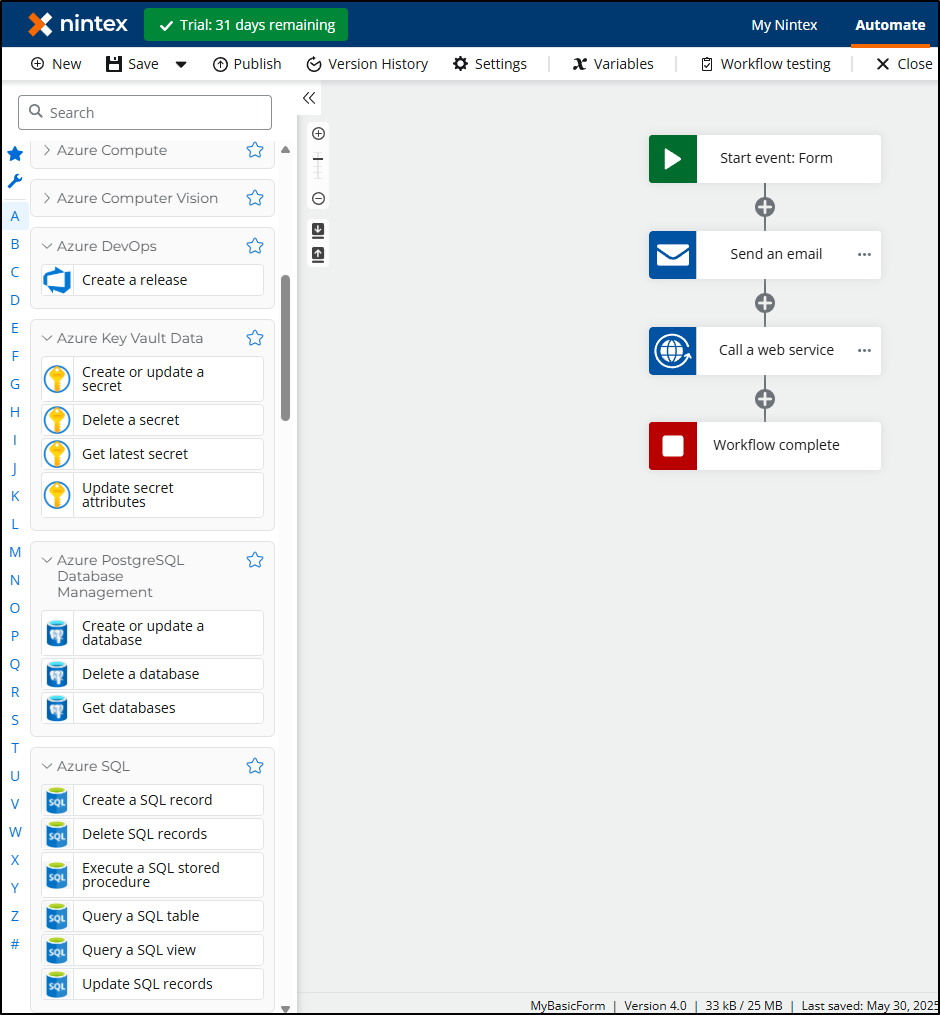
Task: Select the Execute a SQL stored procedure action
Action: (152, 875)
